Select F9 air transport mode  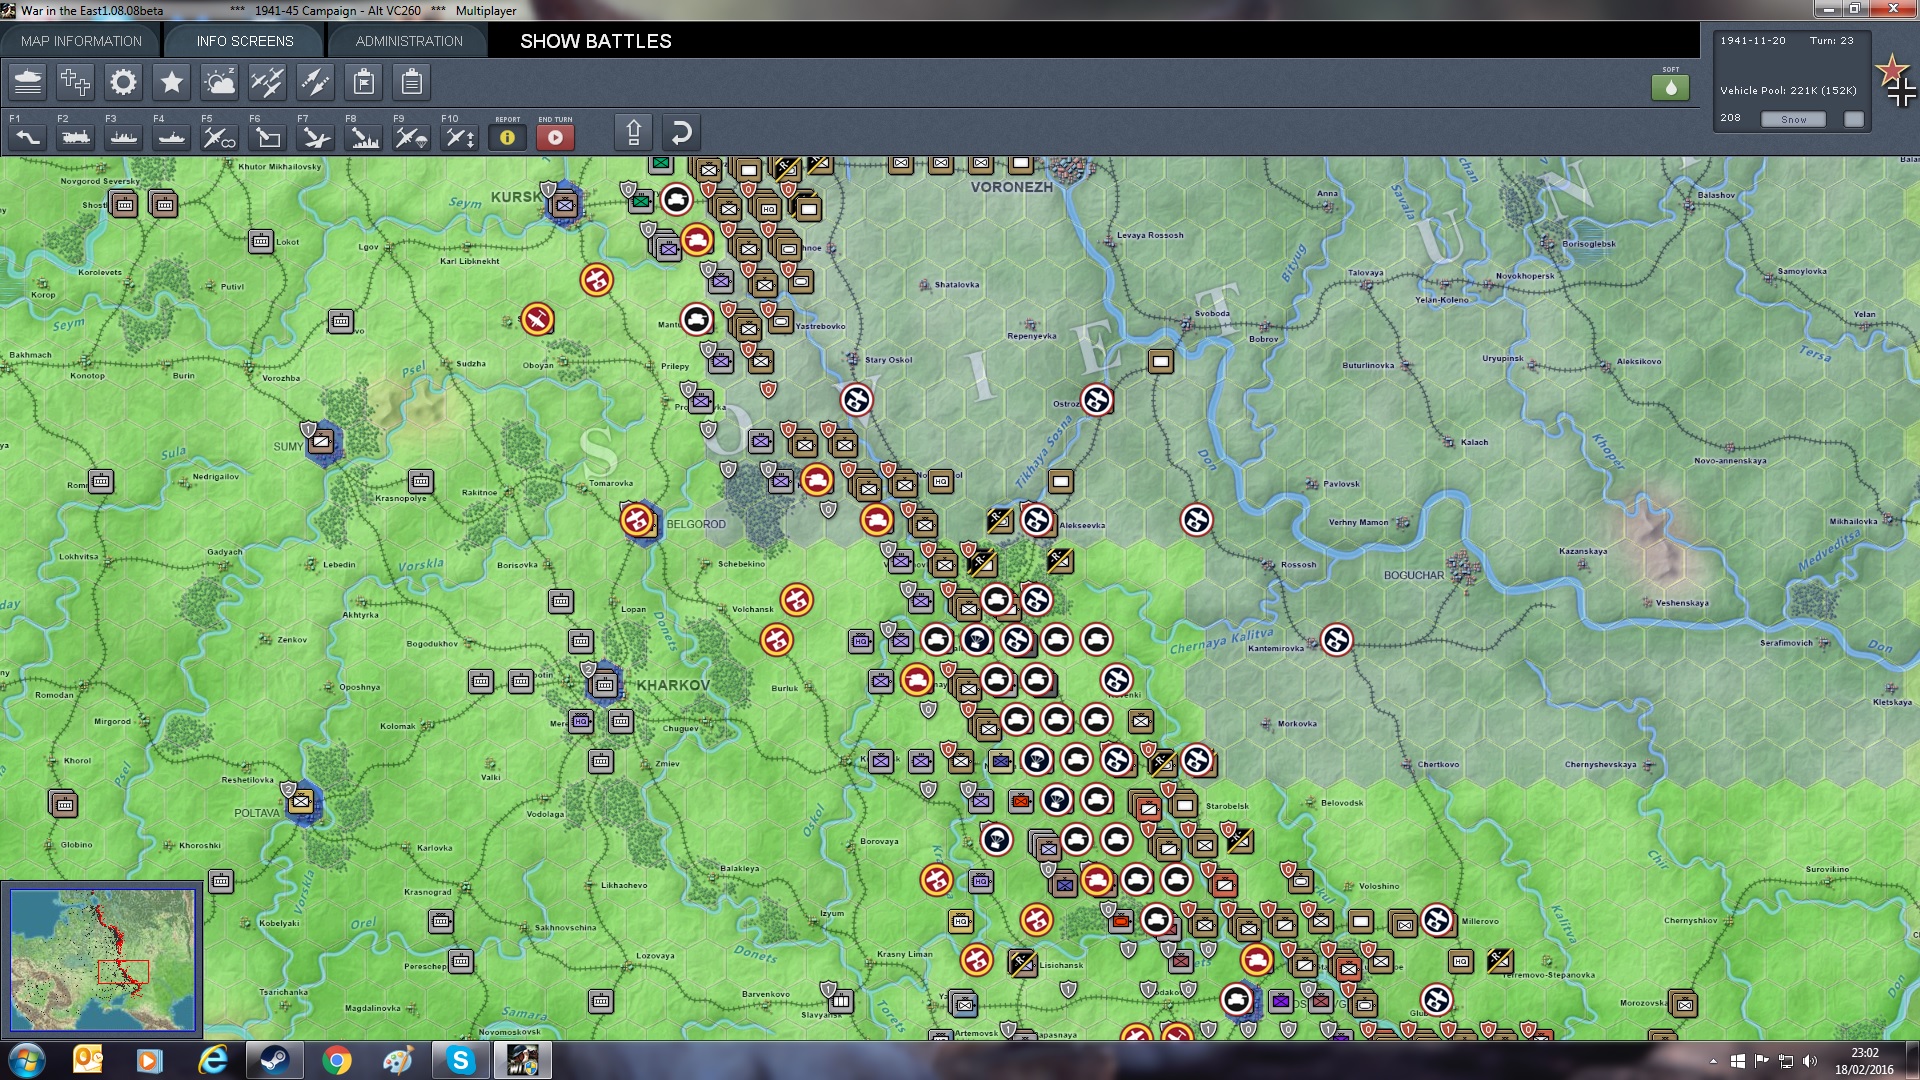[x=411, y=137]
